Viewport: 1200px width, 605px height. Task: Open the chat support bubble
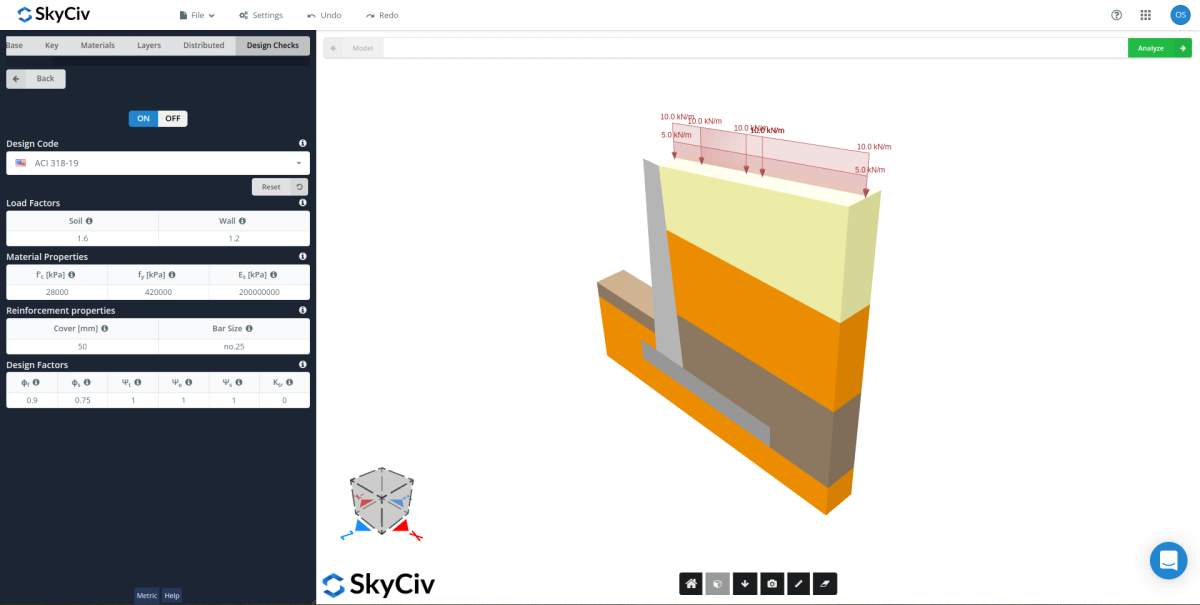pos(1168,560)
